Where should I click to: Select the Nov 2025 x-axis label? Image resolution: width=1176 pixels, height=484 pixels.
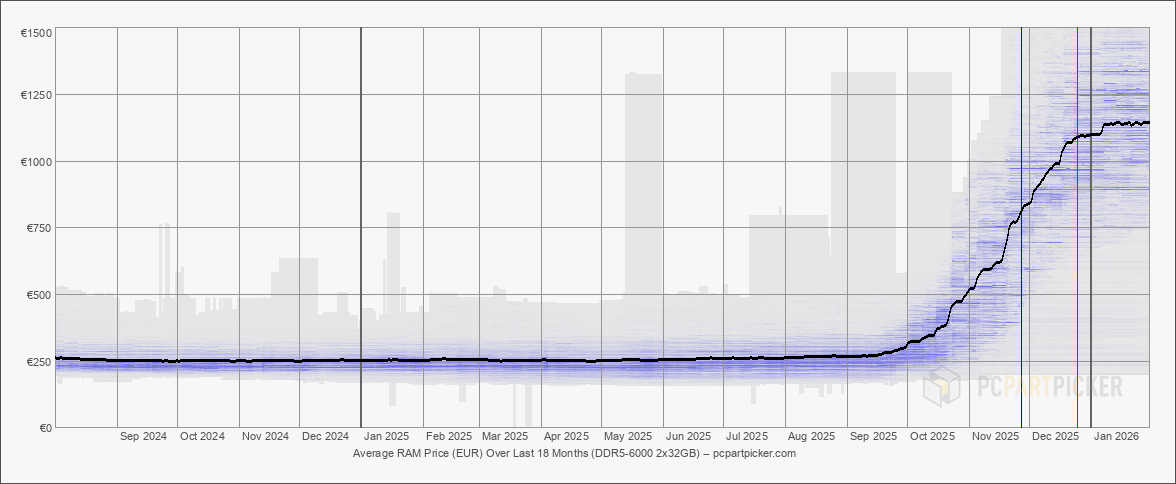[995, 436]
